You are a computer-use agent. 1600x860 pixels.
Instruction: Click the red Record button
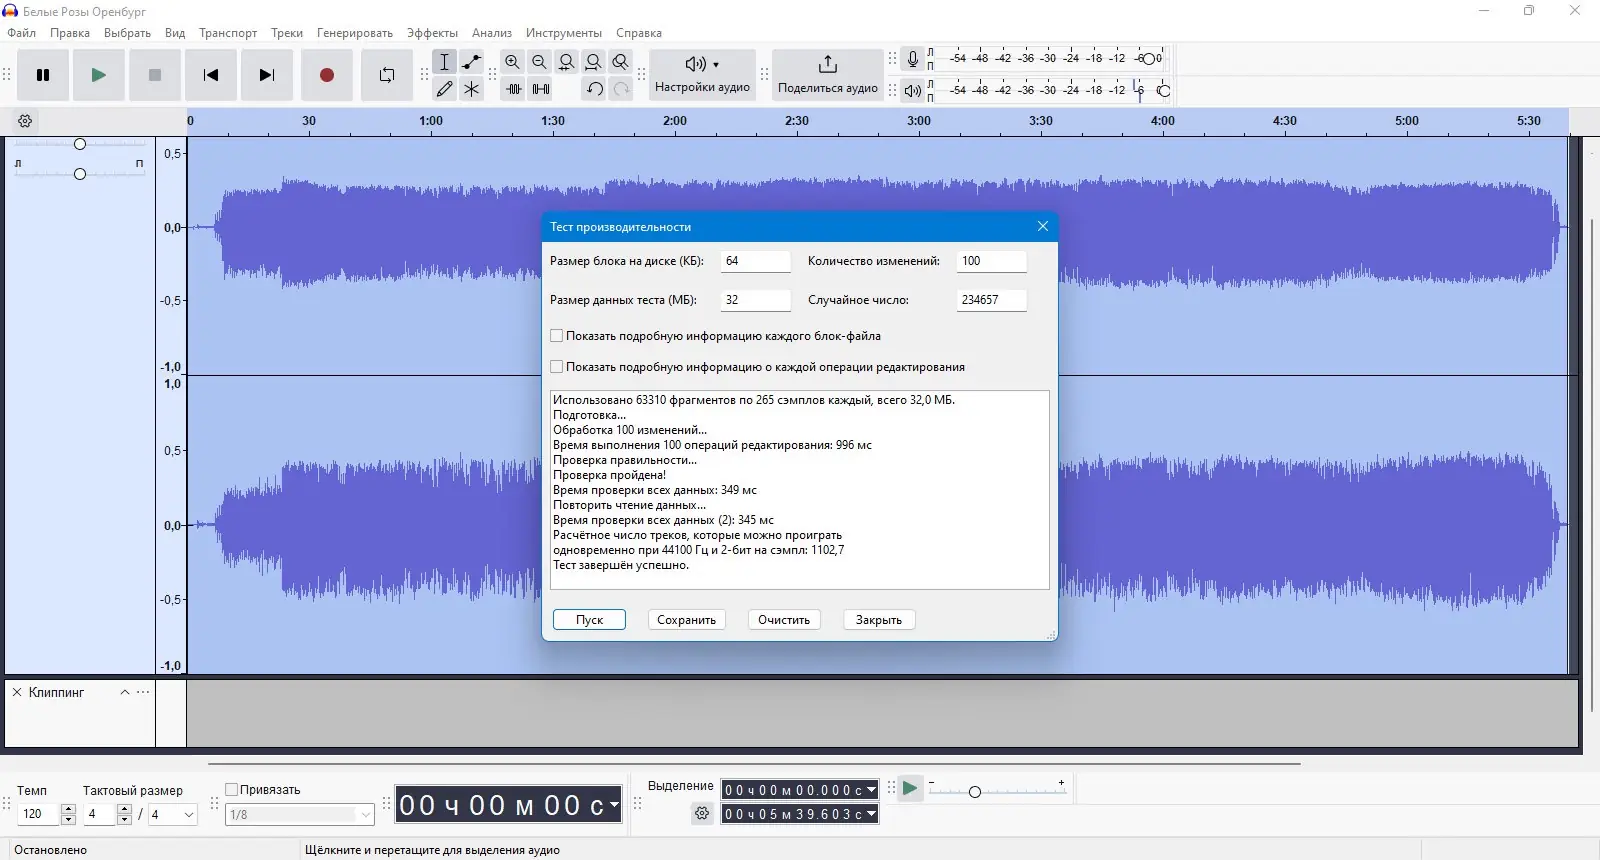click(326, 75)
